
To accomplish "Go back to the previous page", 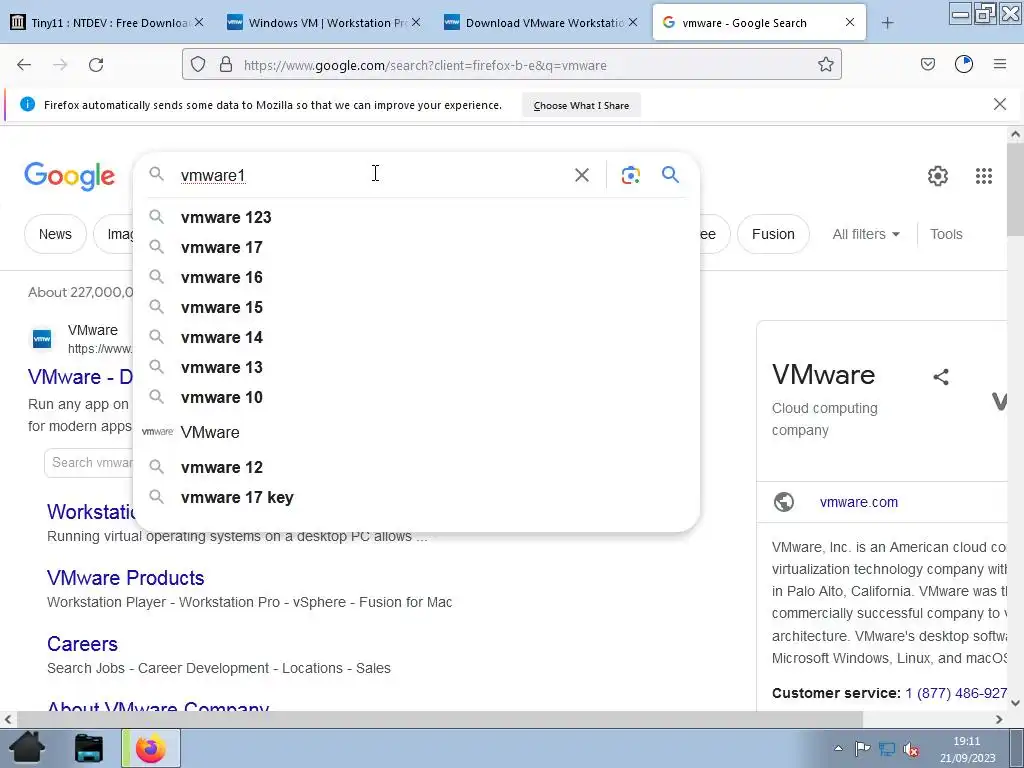I will pos(24,65).
